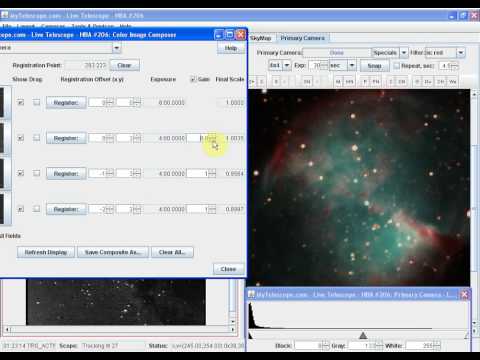Click the ZR toolbar button above the image
The image size is (480, 360).
click(402, 81)
